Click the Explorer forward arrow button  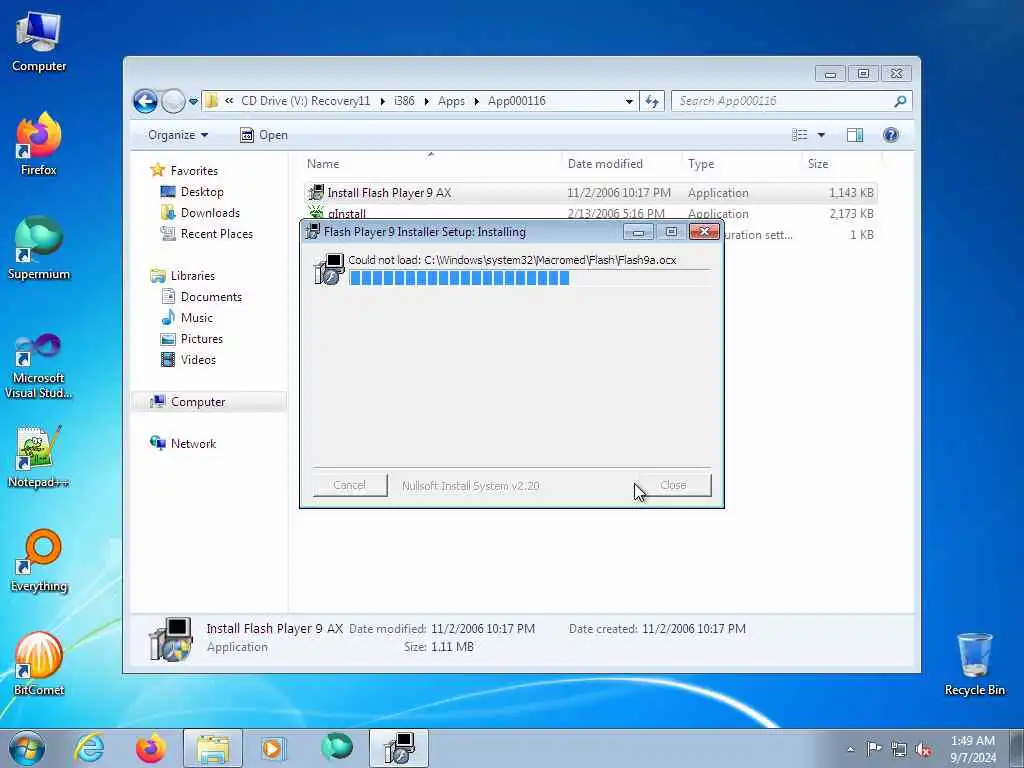pos(173,101)
